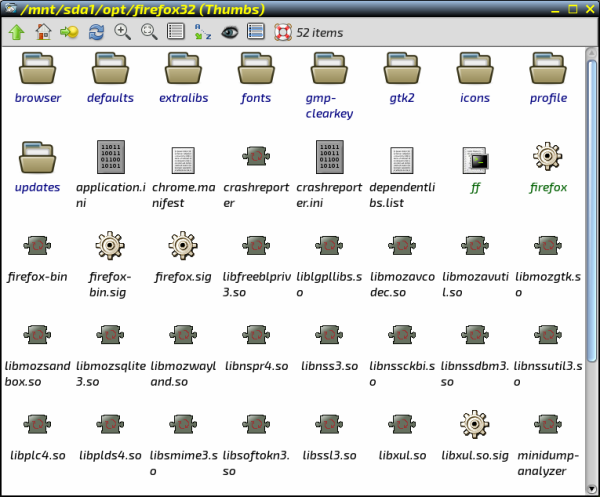Select the libmozsandbox.so library icon
This screenshot has height=497, width=600.
(37, 335)
